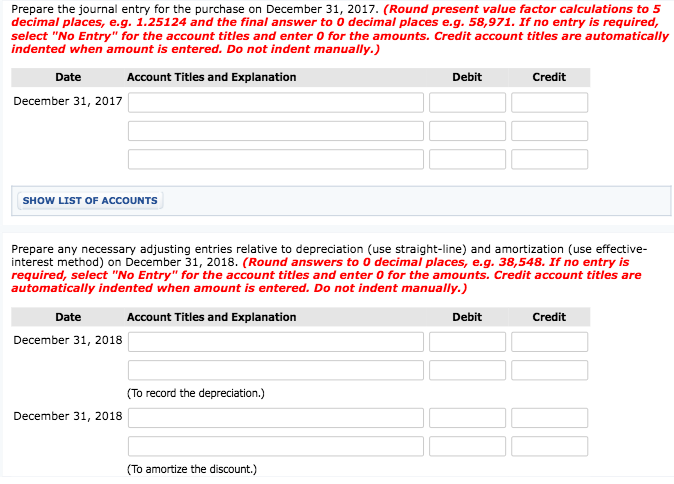The width and height of the screenshot is (674, 484).
Task: Click second-row credit field of depreciation entry
Action: (549, 370)
